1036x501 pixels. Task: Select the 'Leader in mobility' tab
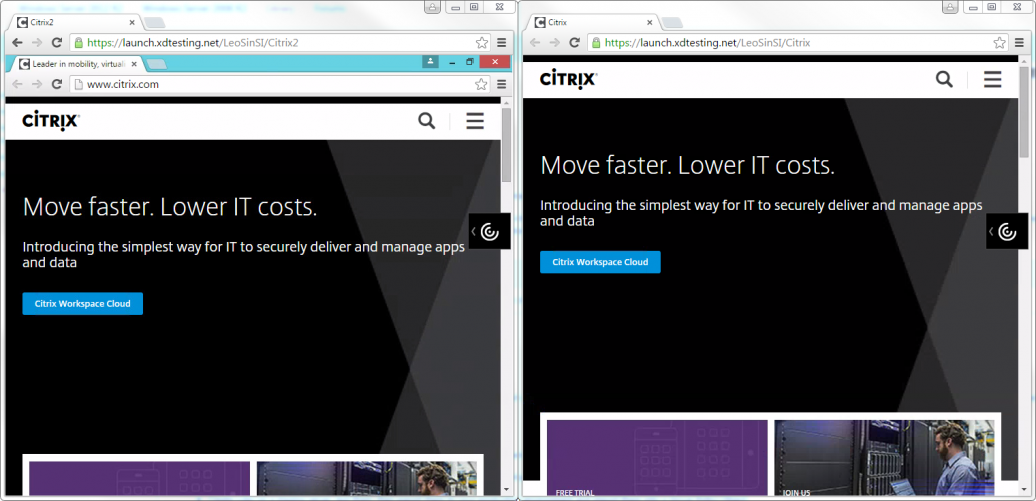[x=80, y=64]
